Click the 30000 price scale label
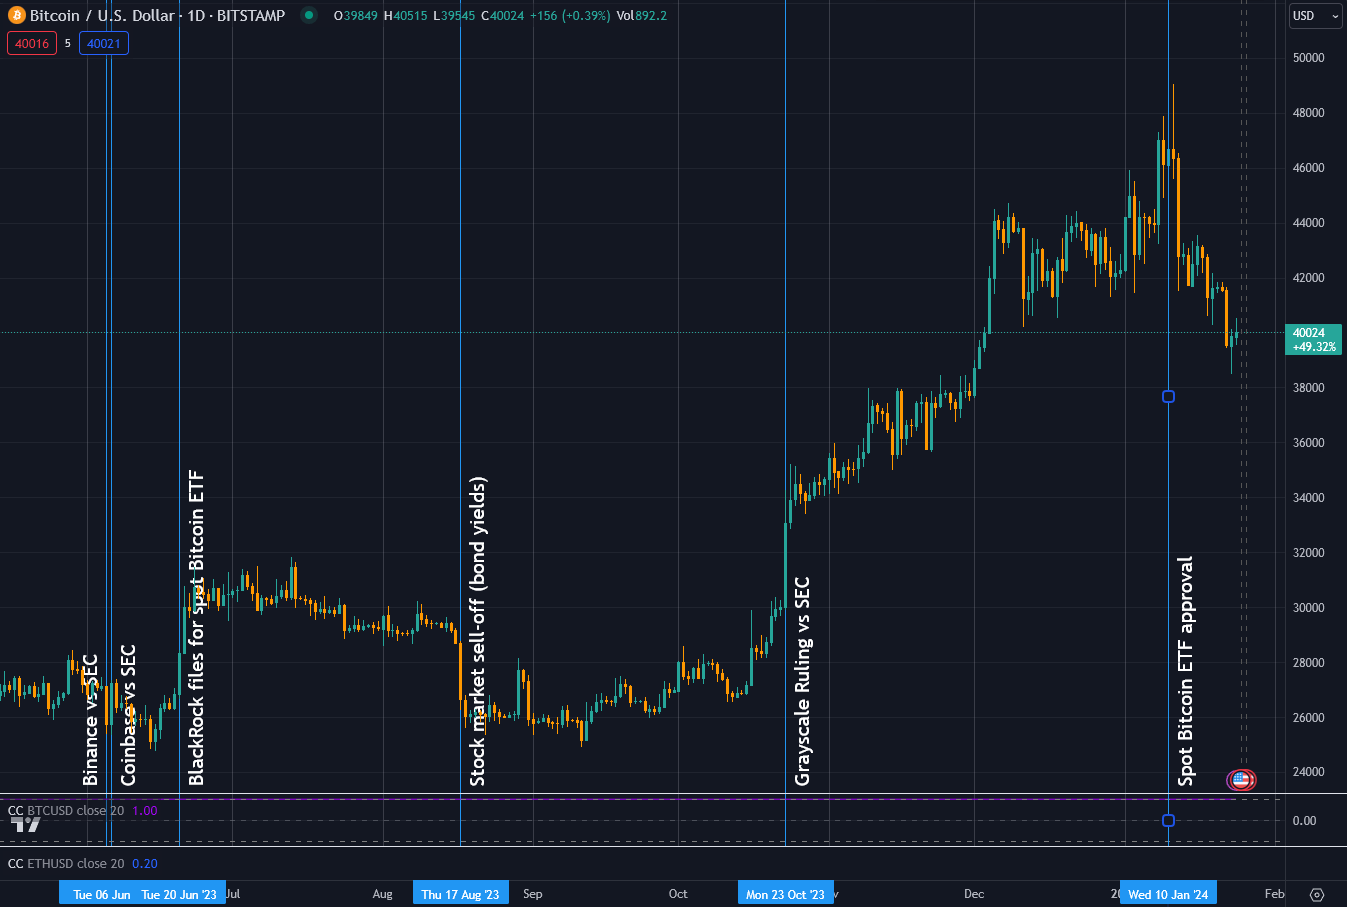Screen dimensions: 1347x907 click(1308, 608)
